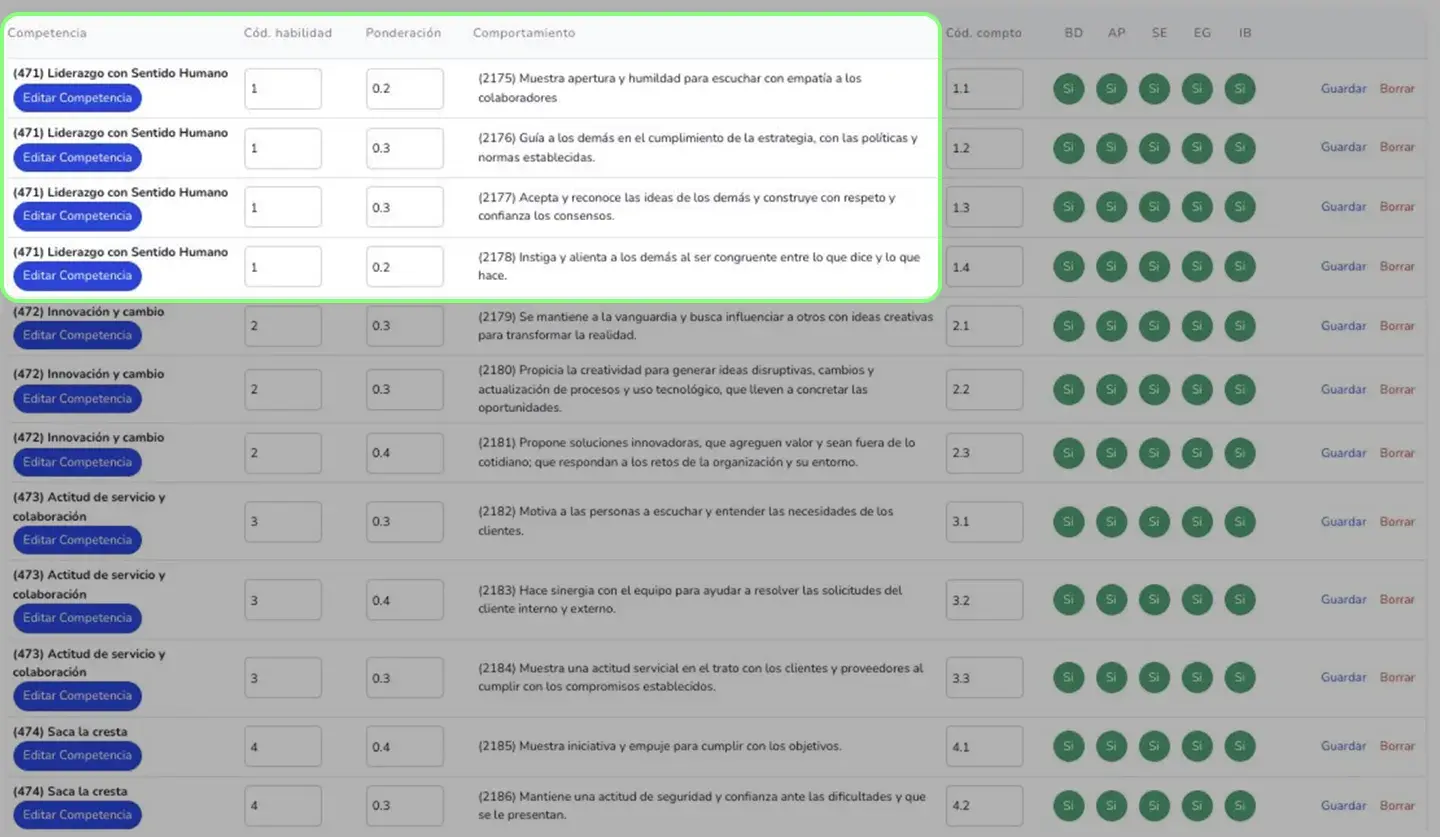Click Editar Competencia for behavior 2177
This screenshot has width=1440, height=837.
(77, 216)
